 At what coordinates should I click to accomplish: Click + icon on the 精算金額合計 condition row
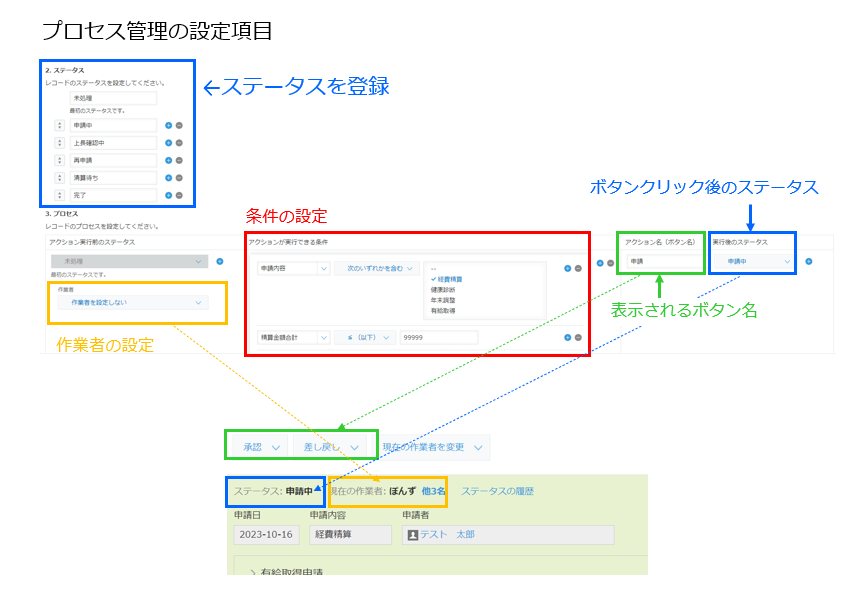click(x=567, y=338)
